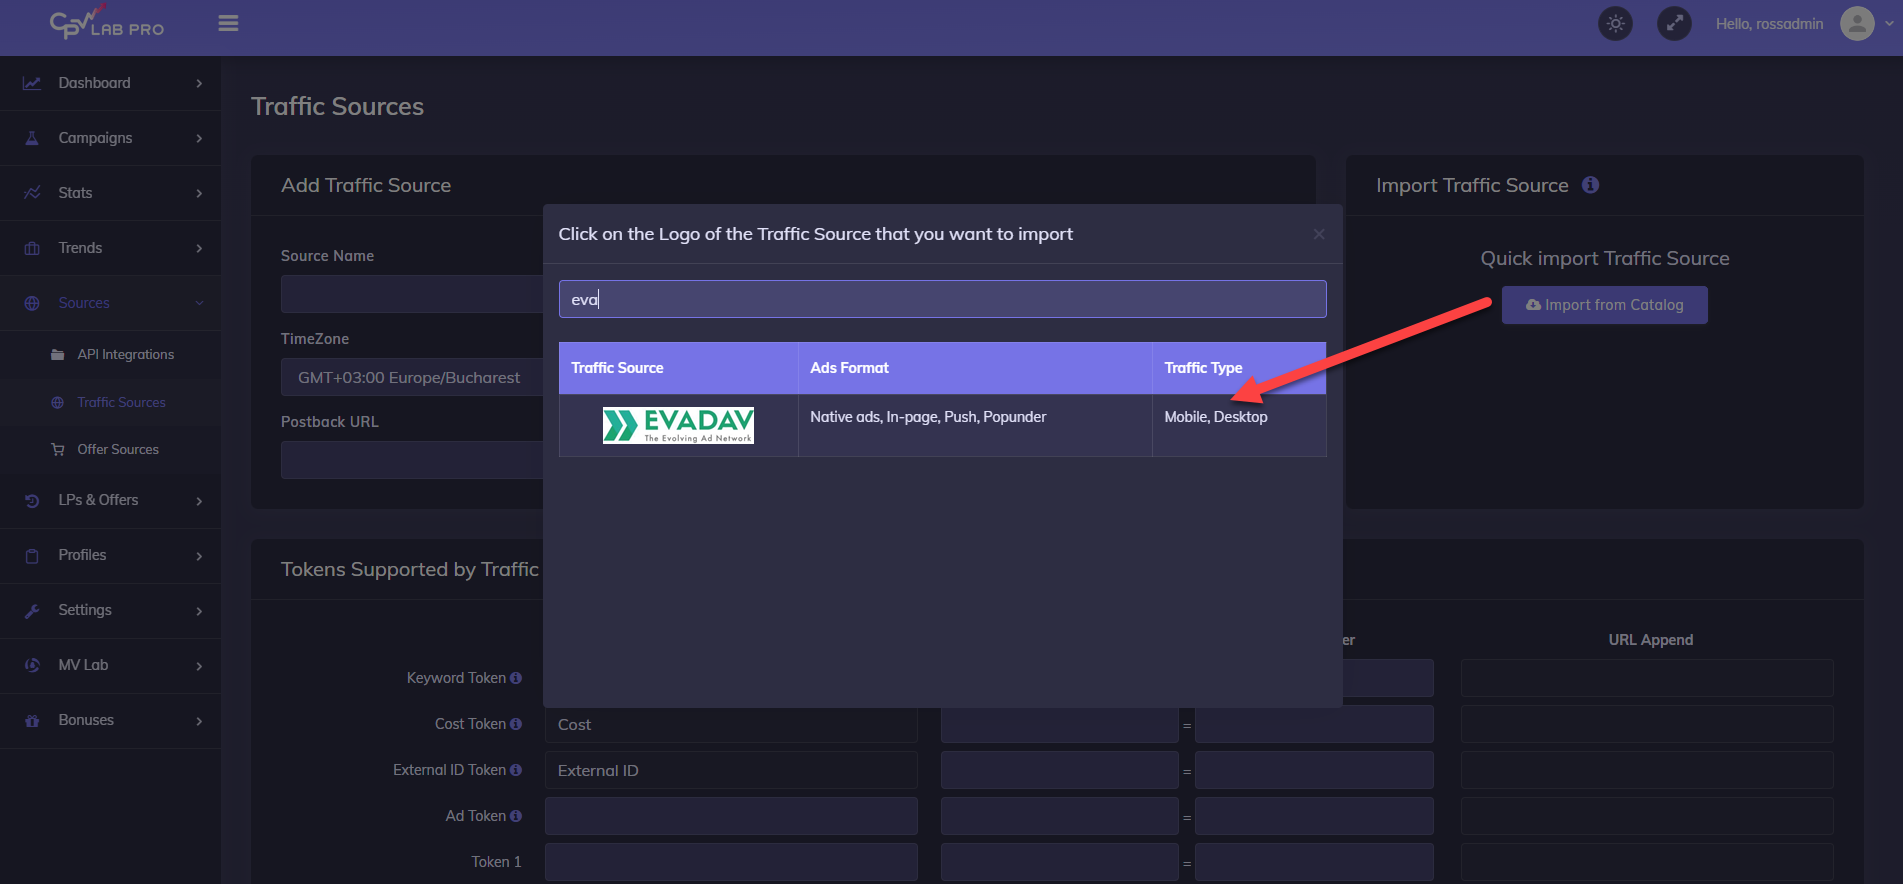Open Offer Sources submenu entry

[118, 449]
